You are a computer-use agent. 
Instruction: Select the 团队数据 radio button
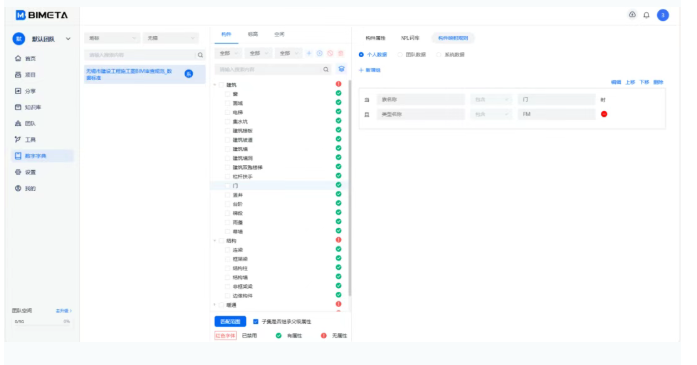point(400,55)
